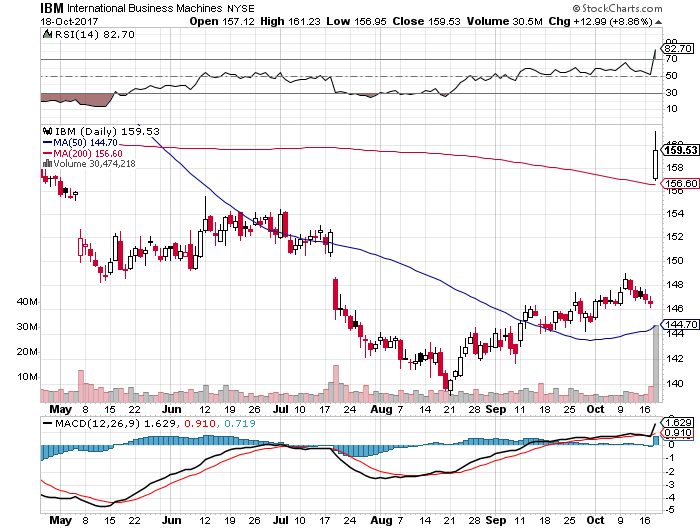Click the MACD wave icon in lower panel
The width and height of the screenshot is (700, 528).
pos(45,424)
